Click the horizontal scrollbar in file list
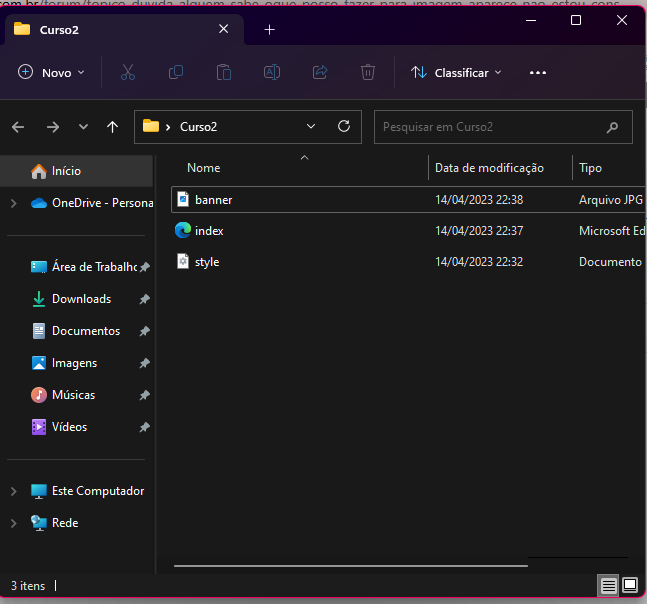Viewport: 647px width, 604px height. pyautogui.click(x=351, y=566)
